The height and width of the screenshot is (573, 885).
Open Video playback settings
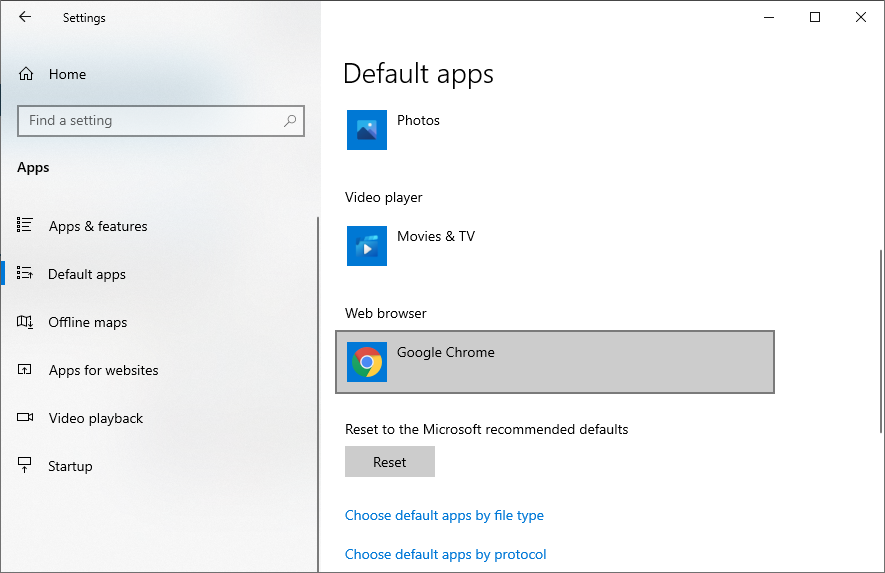click(95, 418)
